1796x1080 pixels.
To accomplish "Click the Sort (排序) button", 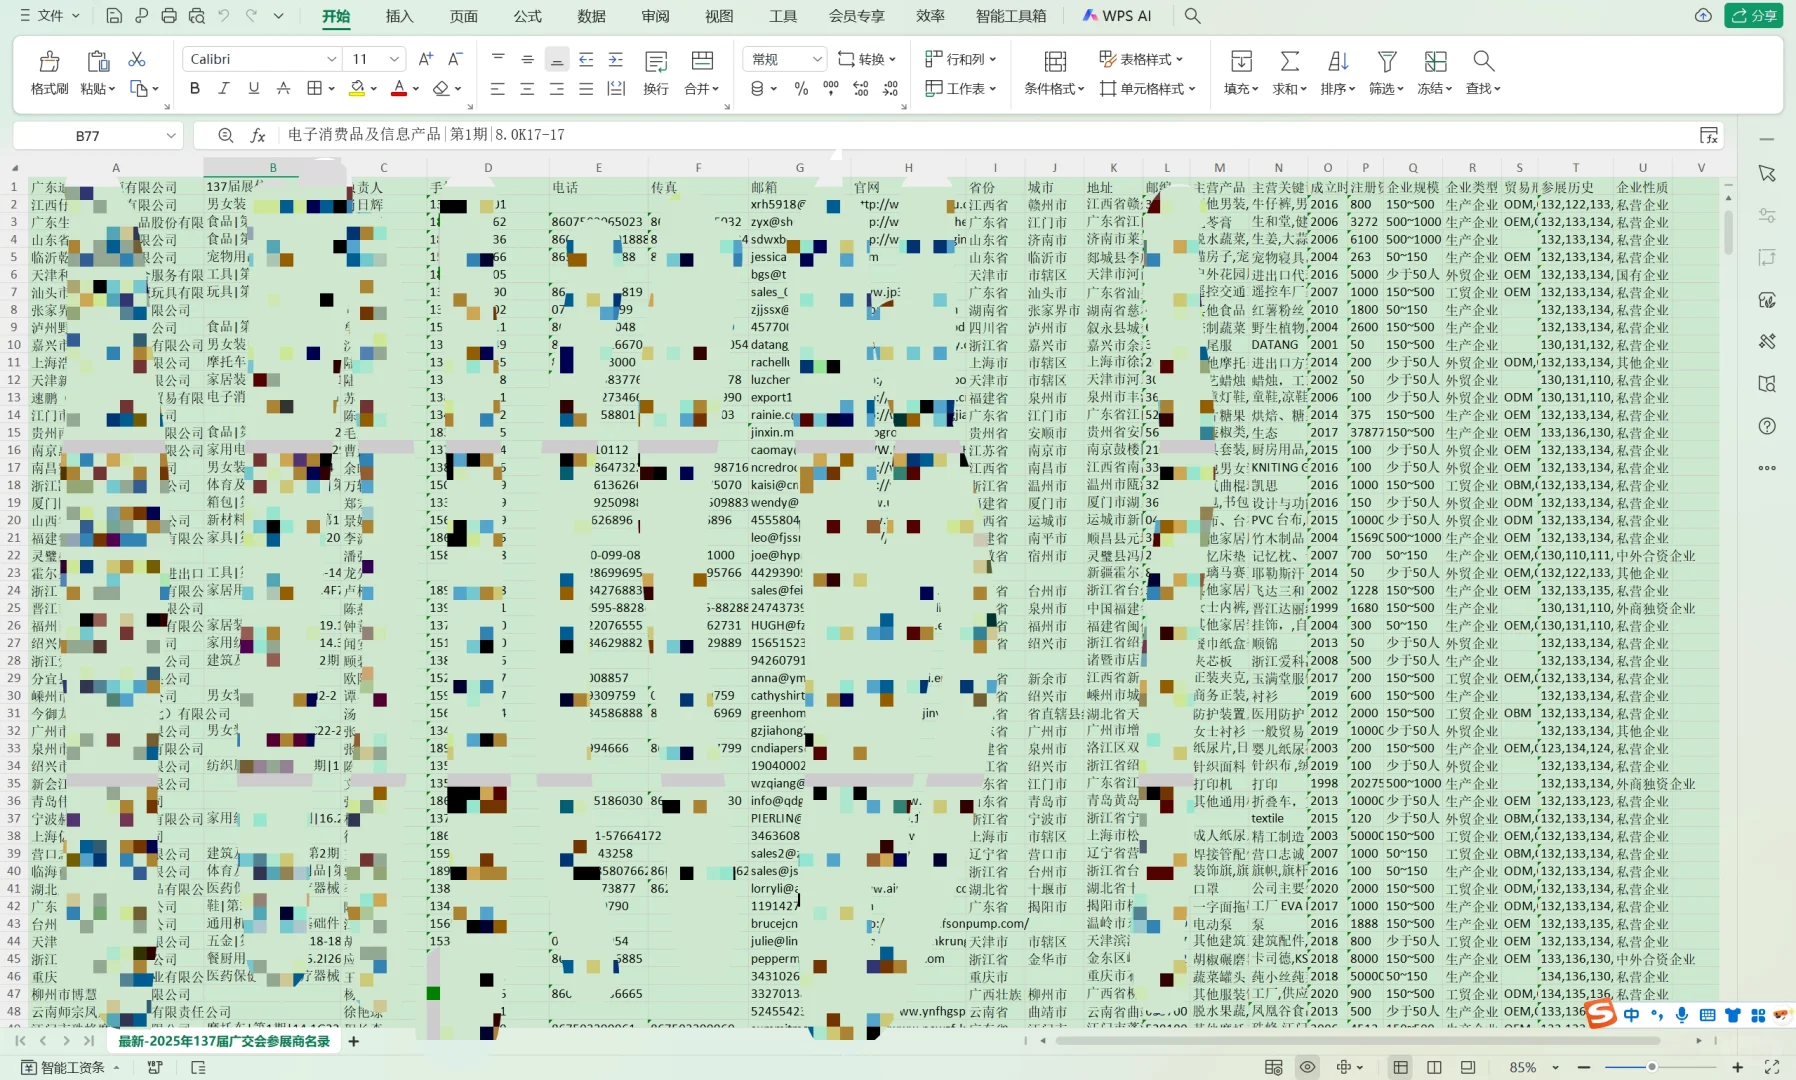I will point(1338,72).
